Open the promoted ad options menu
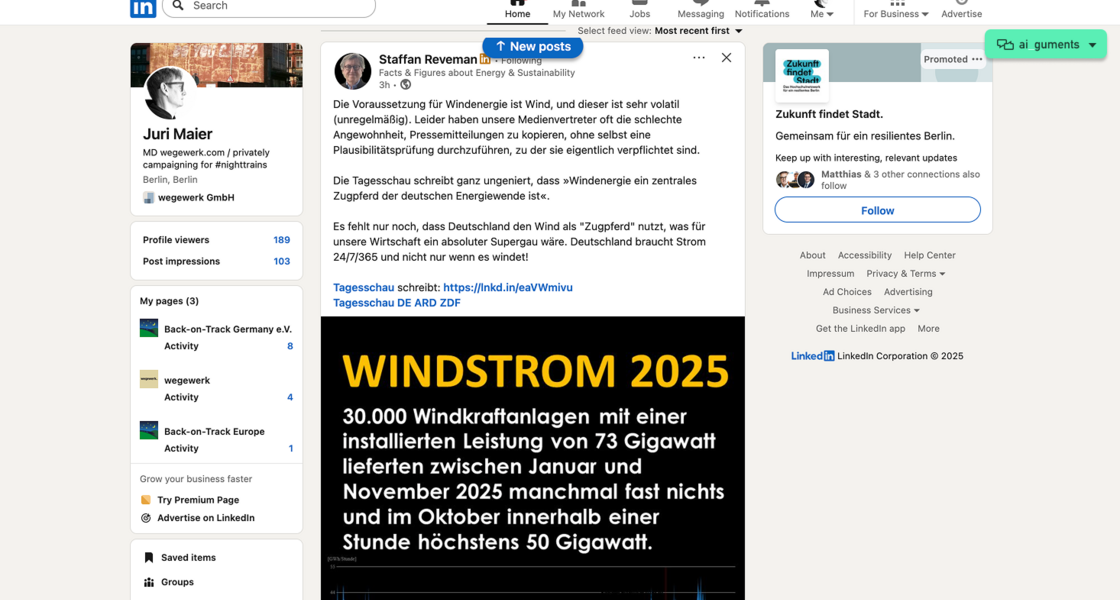1120x600 pixels. tap(977, 59)
